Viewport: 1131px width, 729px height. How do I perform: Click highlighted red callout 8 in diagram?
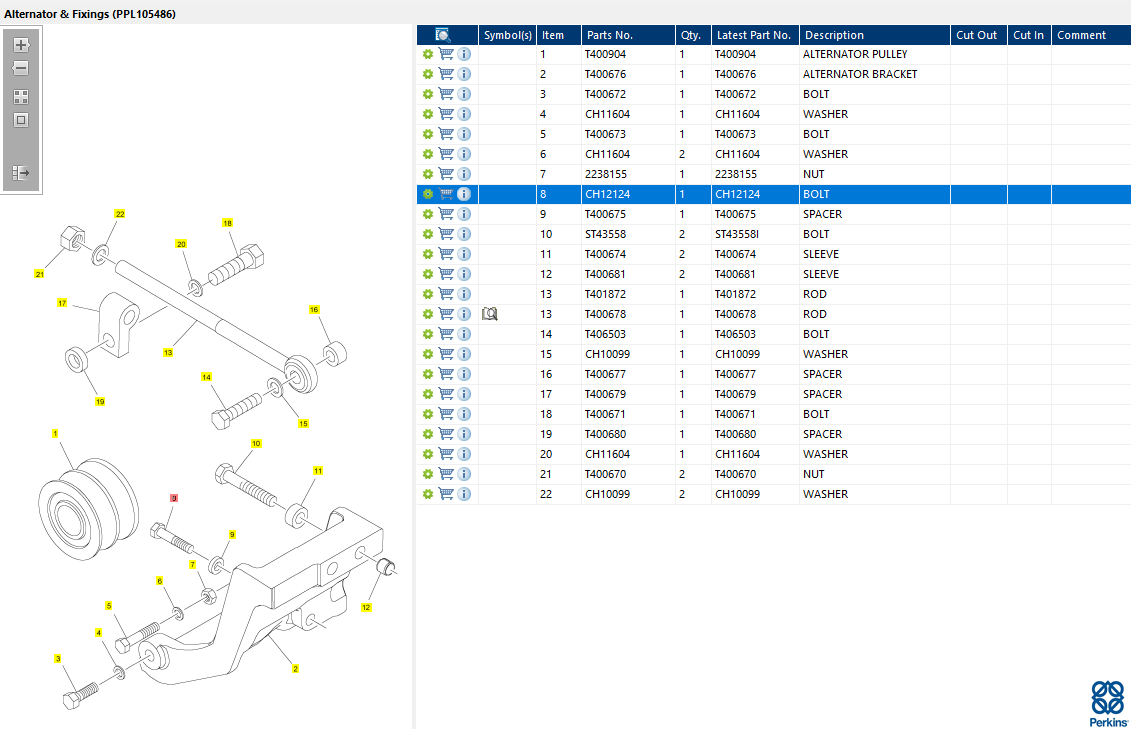point(174,498)
